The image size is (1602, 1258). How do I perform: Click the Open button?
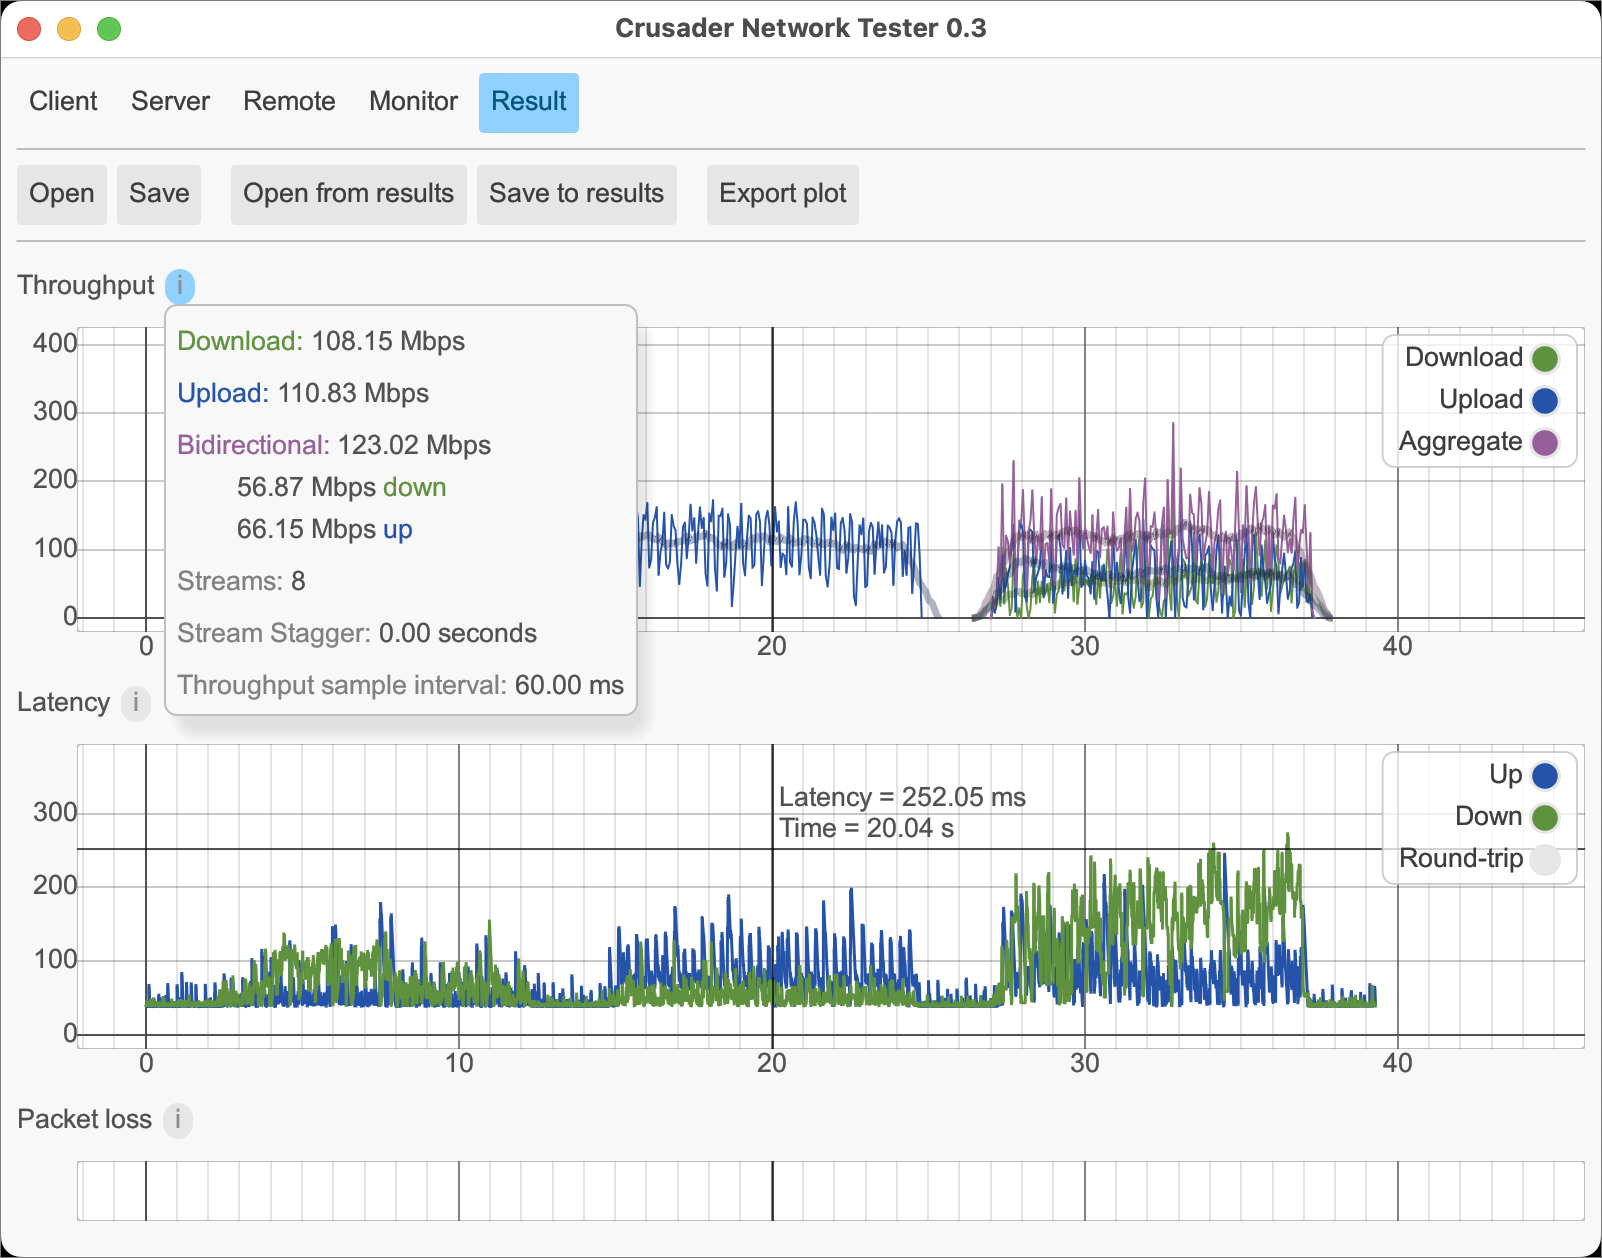[62, 194]
